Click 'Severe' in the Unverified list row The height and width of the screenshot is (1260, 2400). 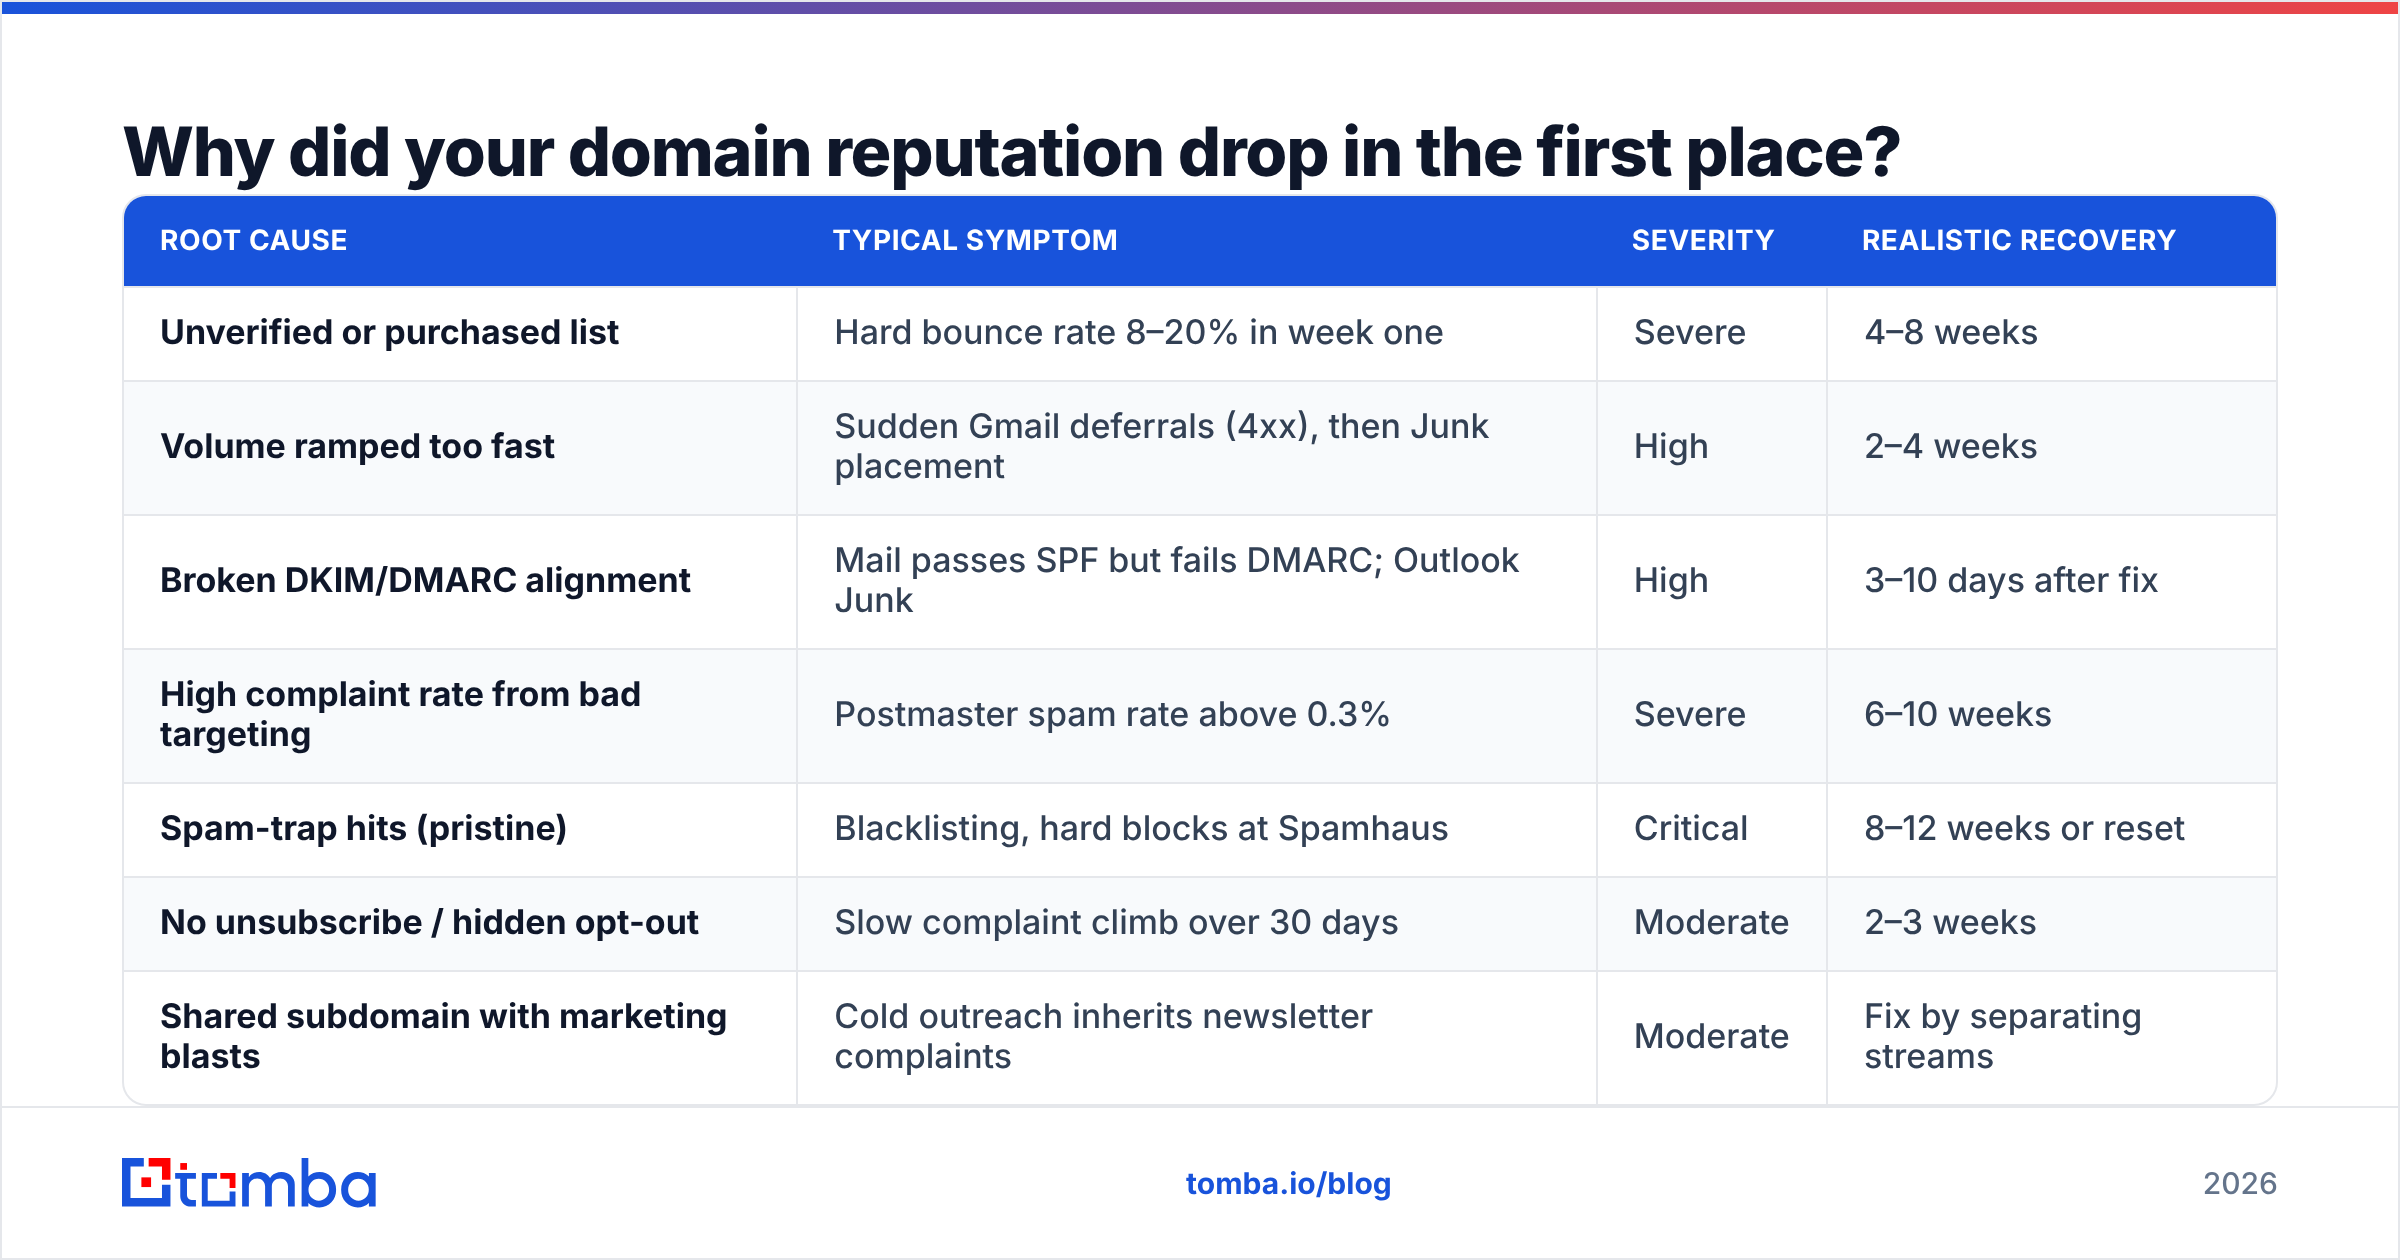[1690, 332]
